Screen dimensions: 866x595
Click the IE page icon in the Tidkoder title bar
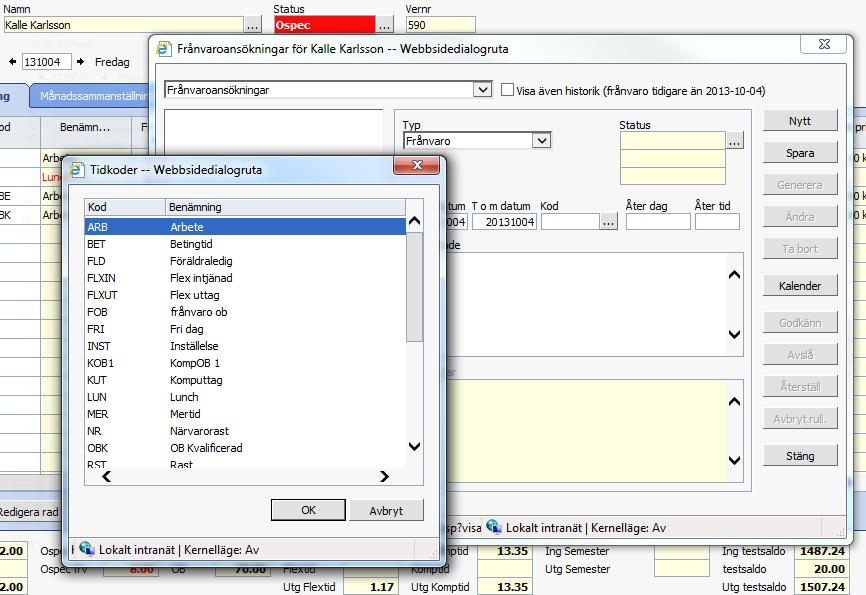[77, 170]
